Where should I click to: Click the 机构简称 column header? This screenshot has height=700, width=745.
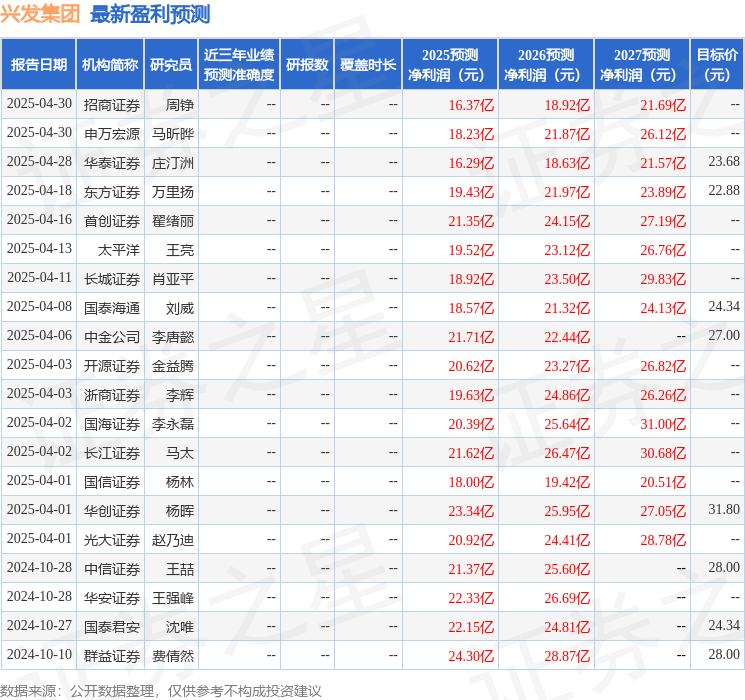click(x=110, y=64)
